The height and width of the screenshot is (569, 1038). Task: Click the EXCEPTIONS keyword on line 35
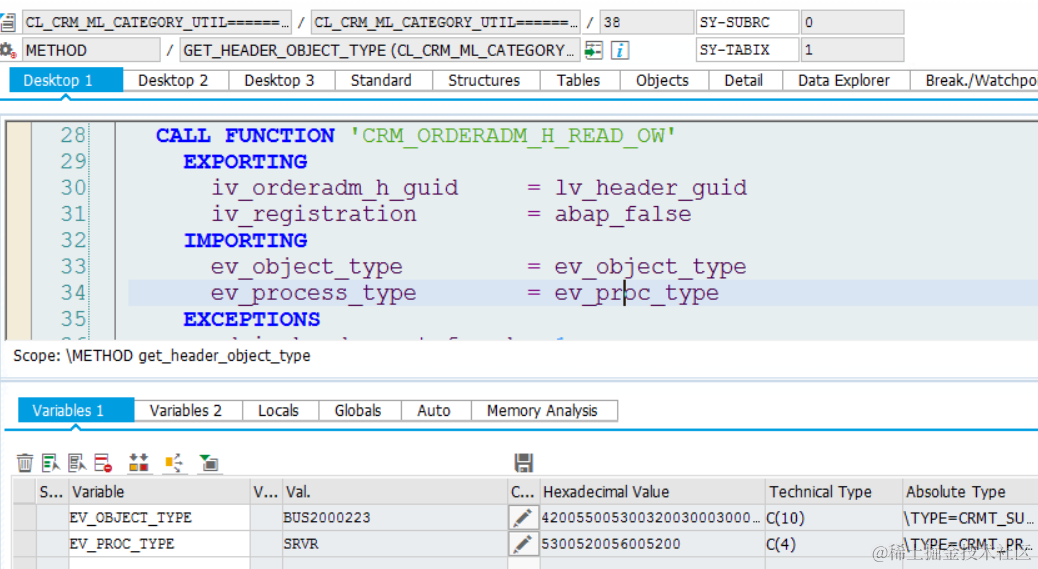pos(252,320)
